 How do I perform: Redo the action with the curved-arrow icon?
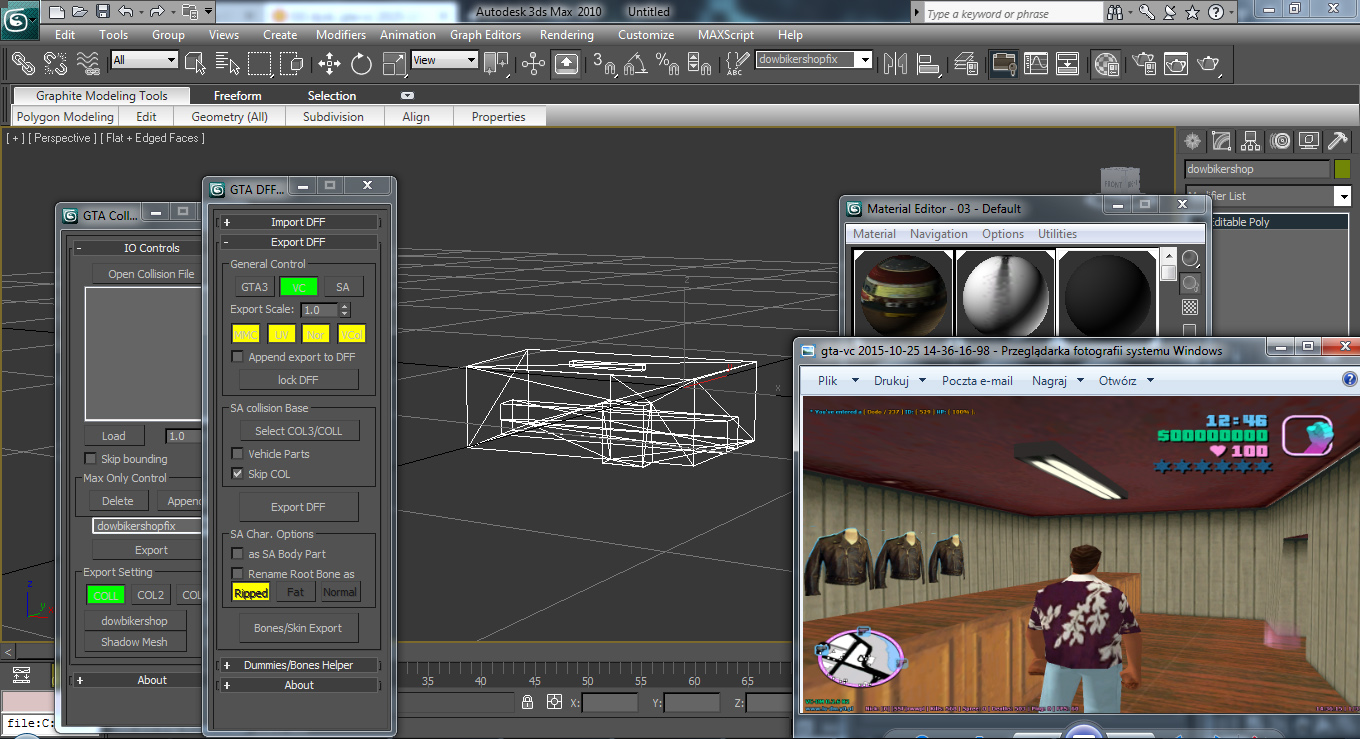click(x=158, y=12)
